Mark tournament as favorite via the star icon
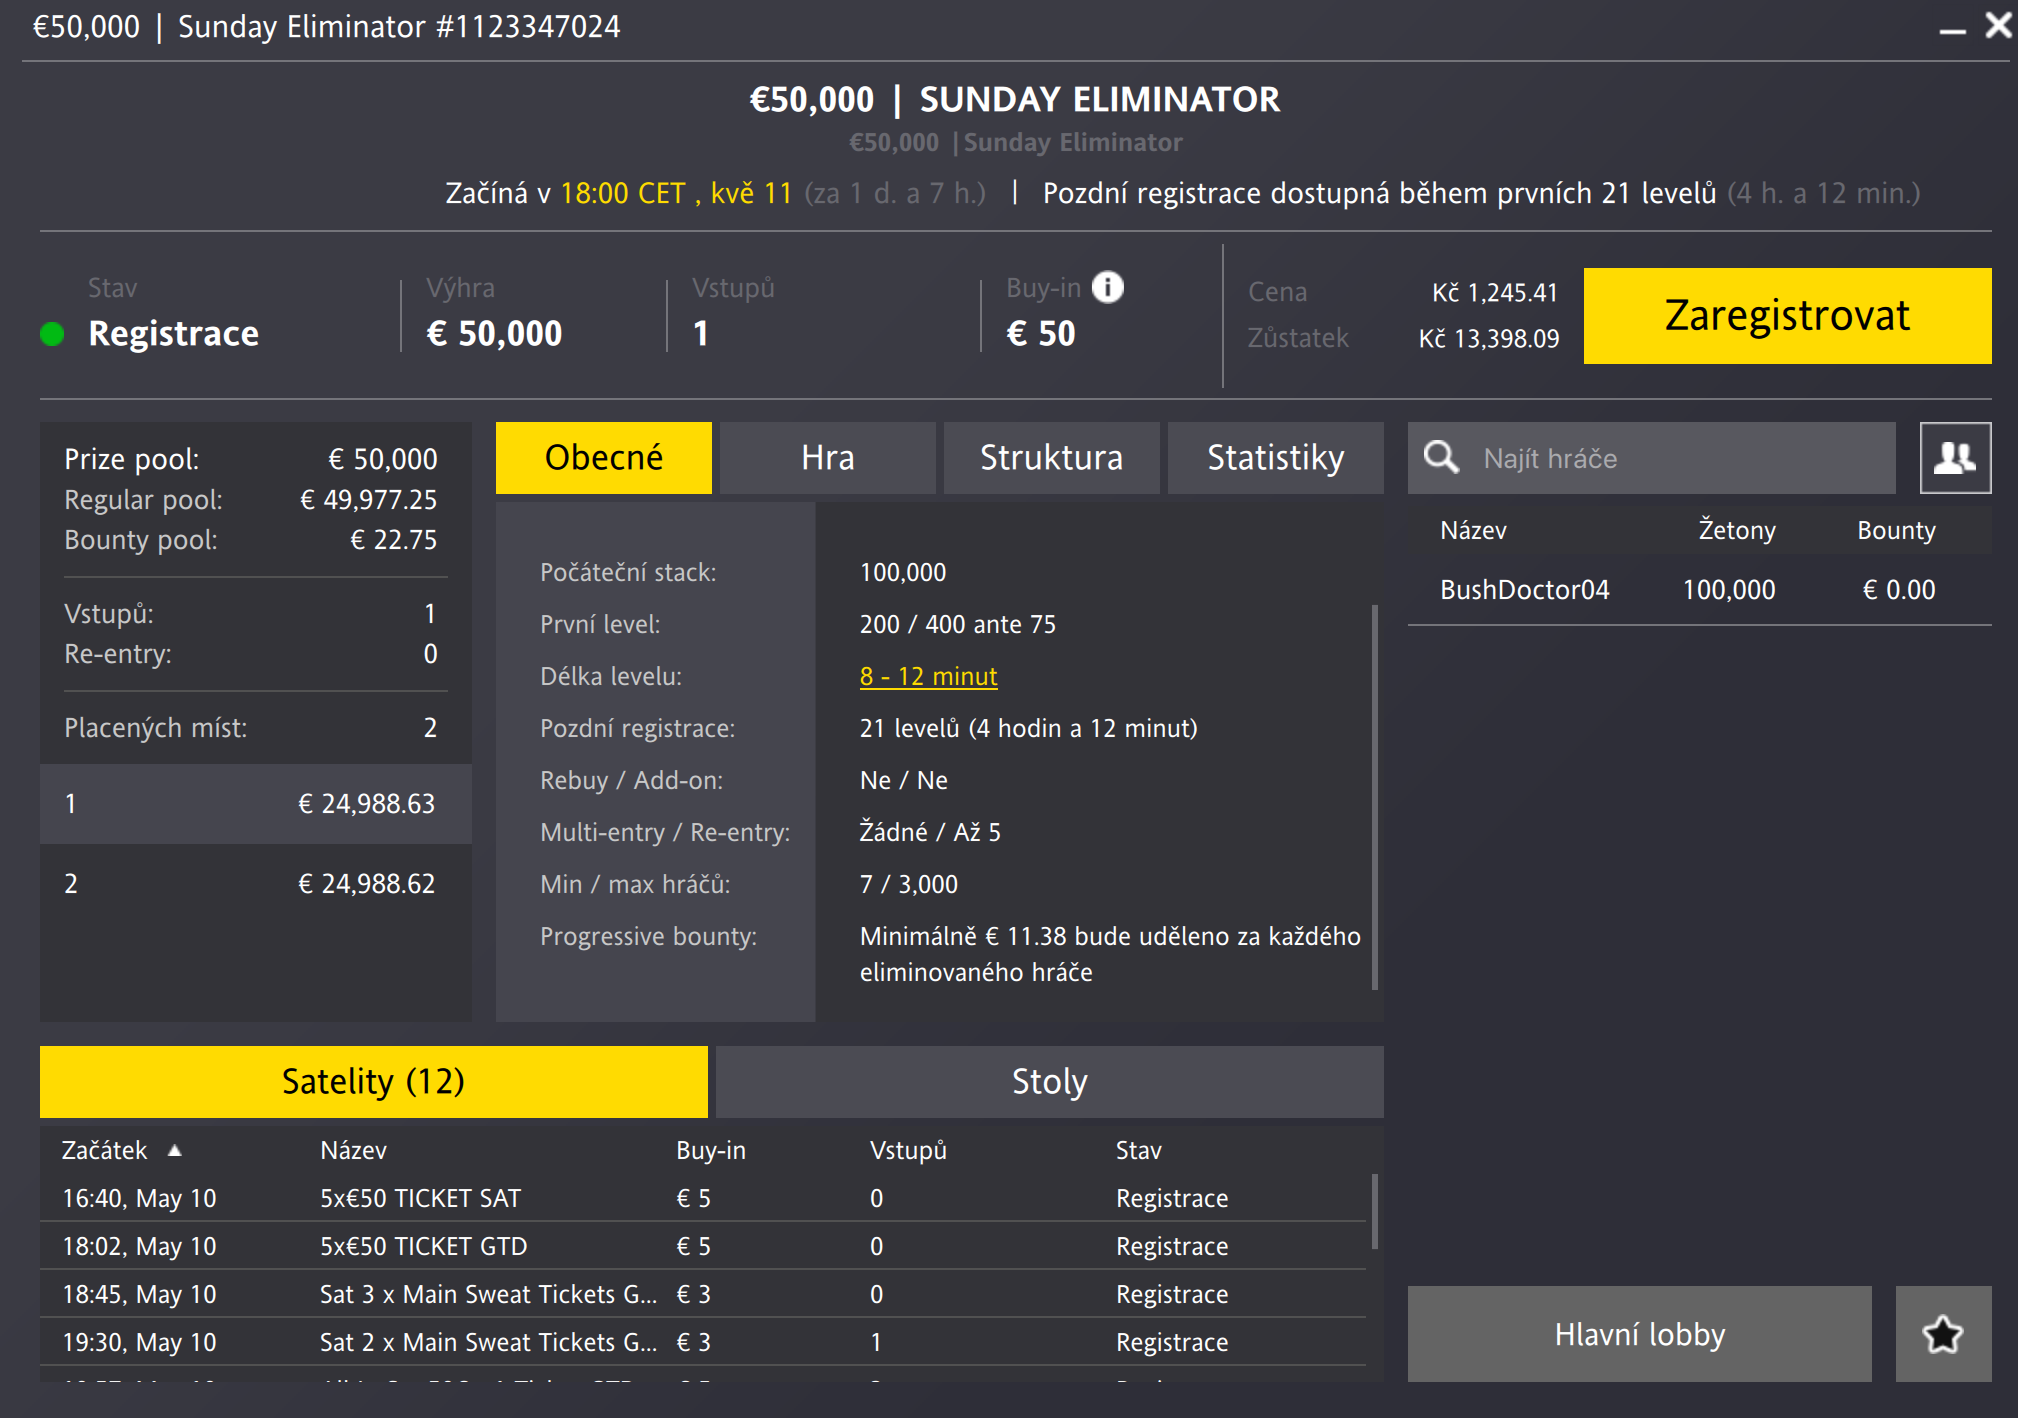Viewport: 2018px width, 1418px height. [1941, 1333]
